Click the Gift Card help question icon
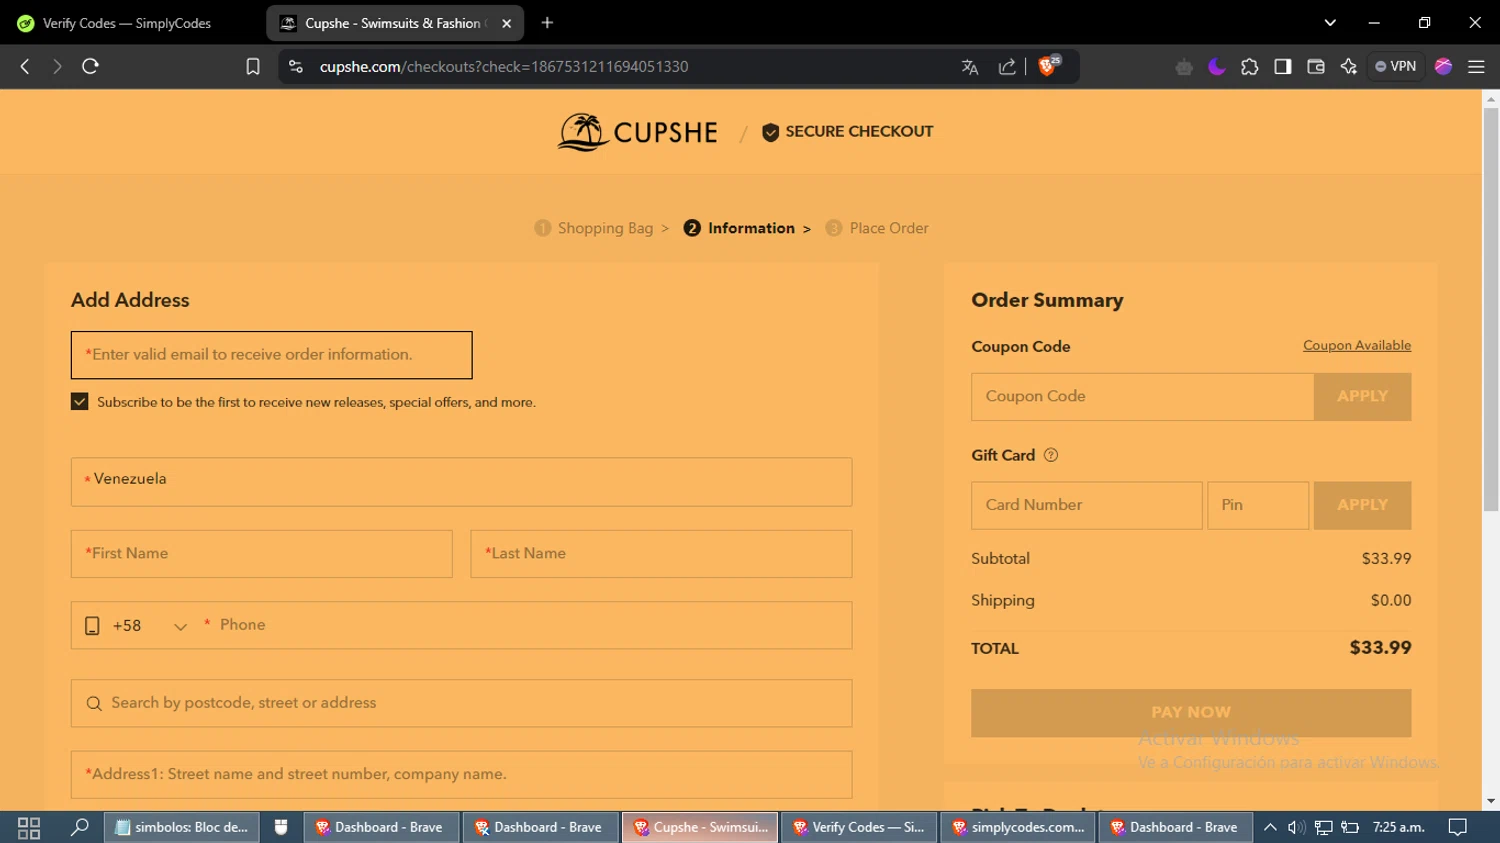 [1051, 455]
